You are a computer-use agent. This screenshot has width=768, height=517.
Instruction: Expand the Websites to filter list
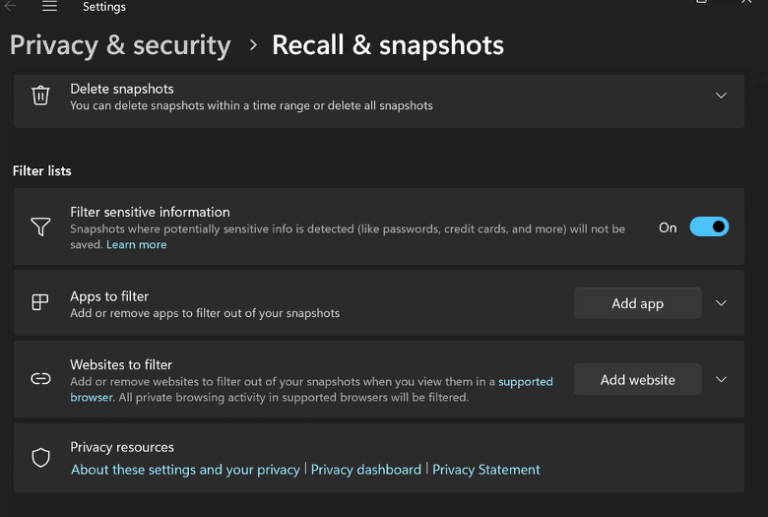click(721, 380)
